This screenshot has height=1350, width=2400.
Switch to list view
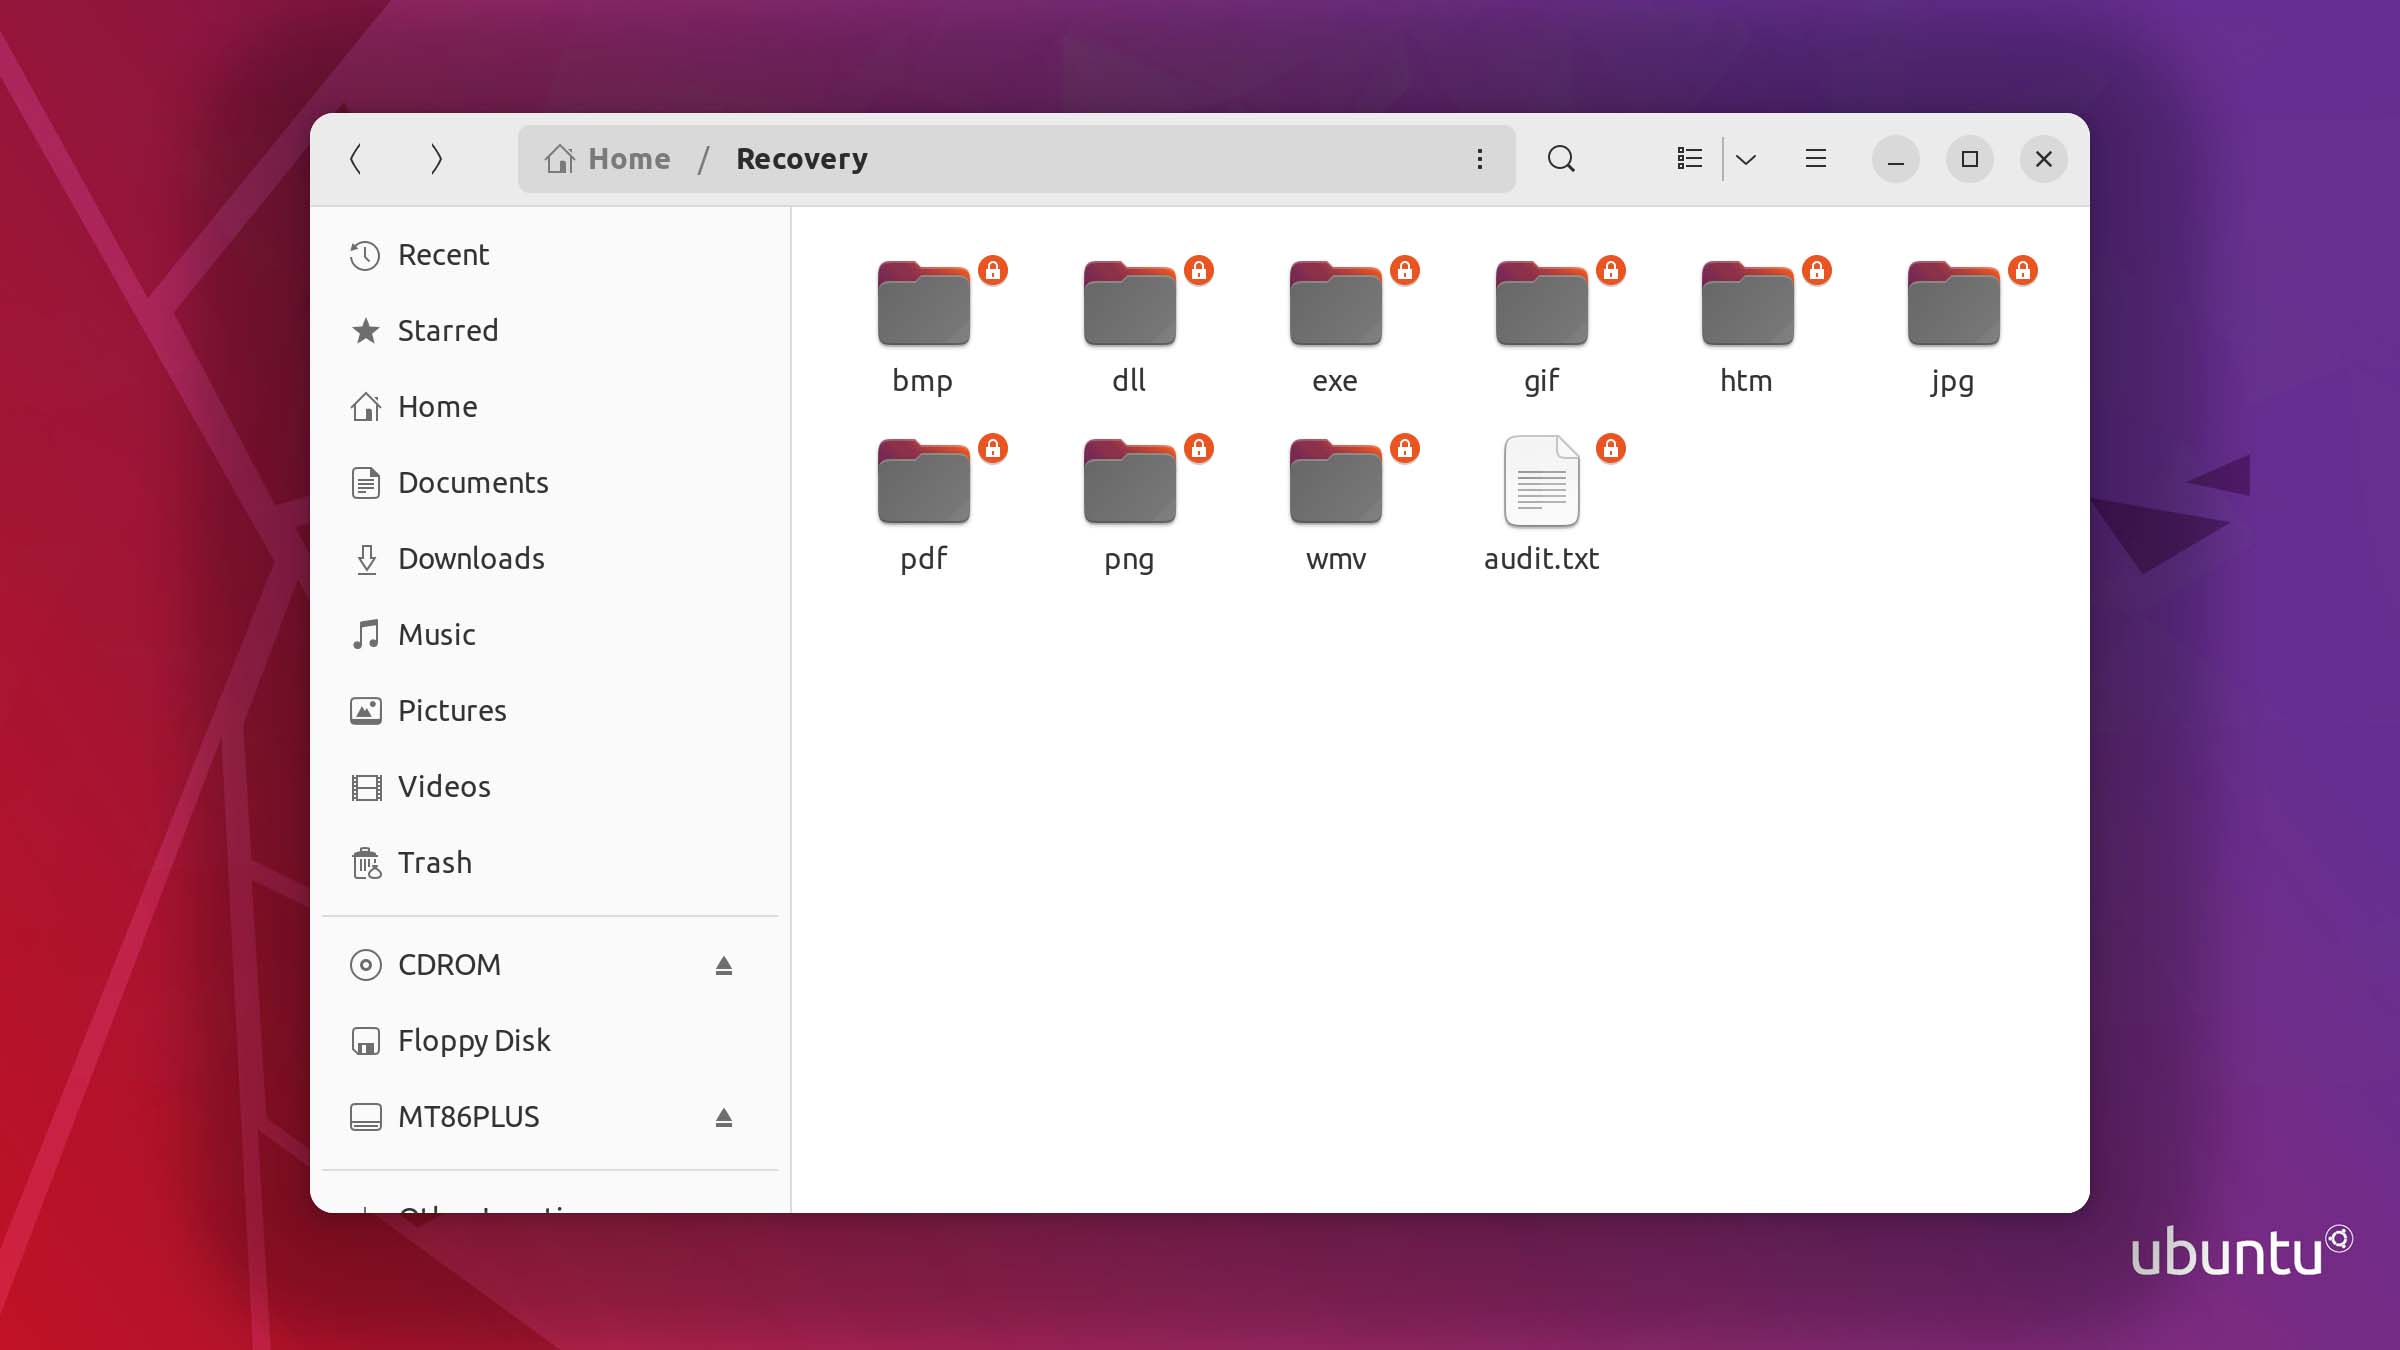point(1690,159)
